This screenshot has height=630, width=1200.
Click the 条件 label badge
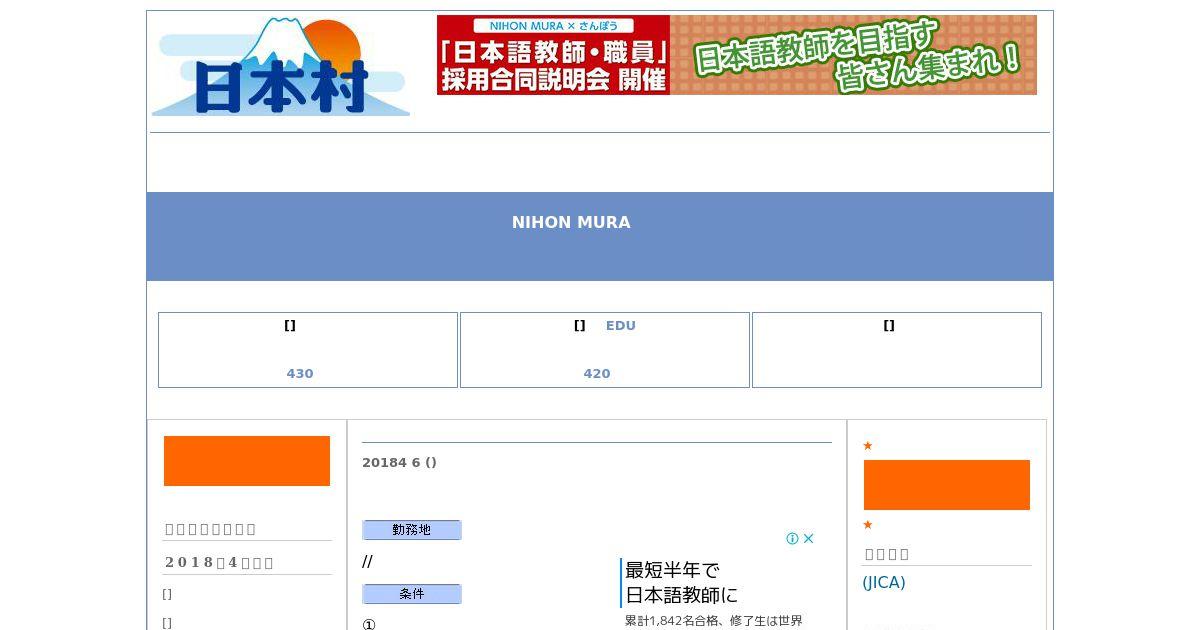[x=412, y=594]
